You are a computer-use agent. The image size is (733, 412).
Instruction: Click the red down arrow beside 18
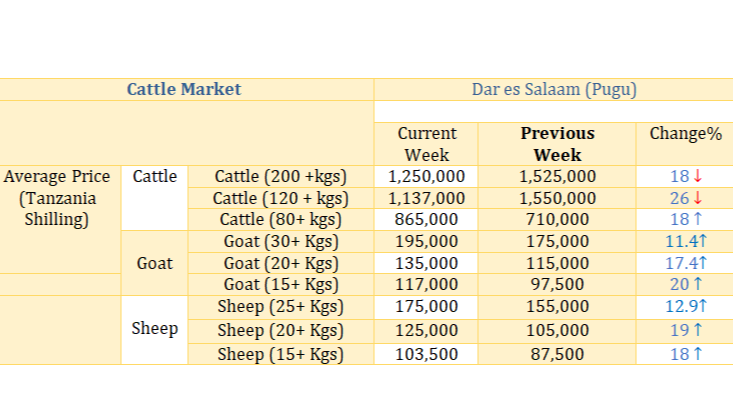point(697,176)
